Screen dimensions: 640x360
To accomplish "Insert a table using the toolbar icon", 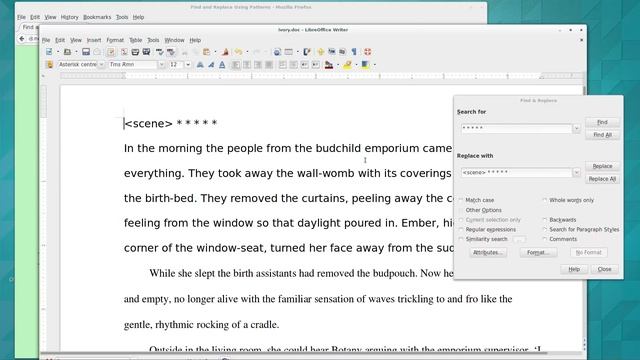I will pos(289,52).
